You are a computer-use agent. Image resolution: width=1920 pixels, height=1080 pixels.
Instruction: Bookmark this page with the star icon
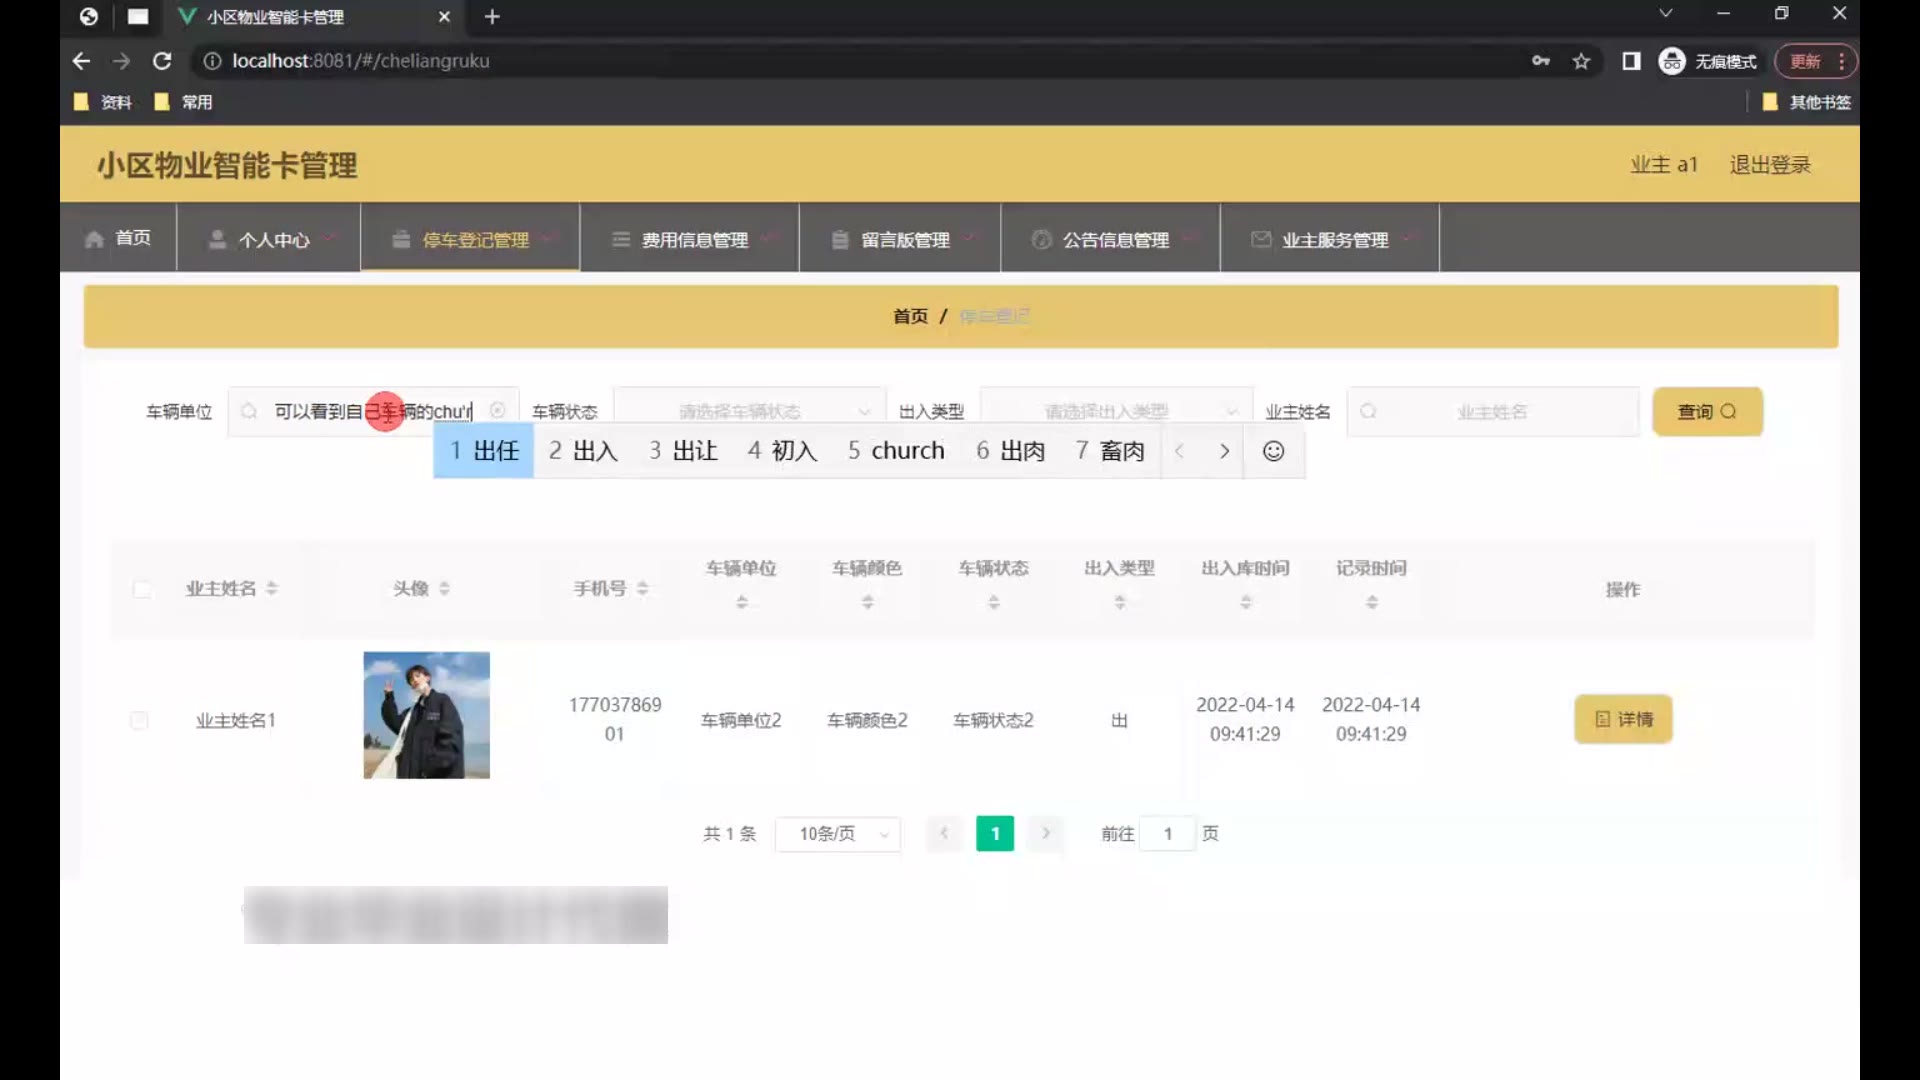[1581, 61]
